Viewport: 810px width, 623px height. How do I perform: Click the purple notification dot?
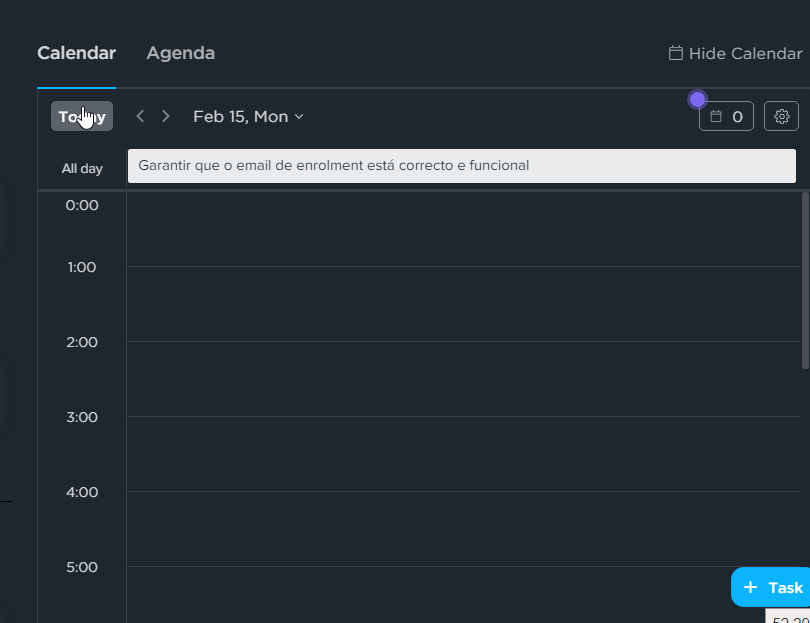[697, 99]
